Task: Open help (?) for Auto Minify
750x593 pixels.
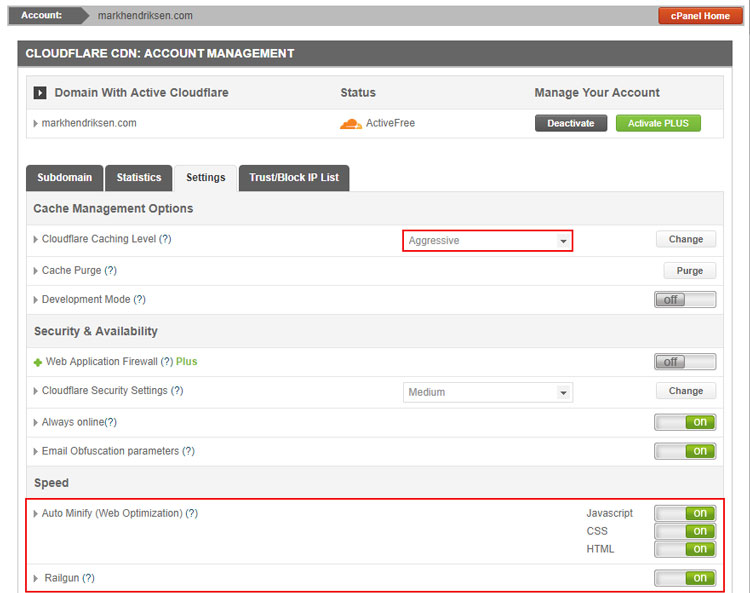Action: tap(192, 513)
